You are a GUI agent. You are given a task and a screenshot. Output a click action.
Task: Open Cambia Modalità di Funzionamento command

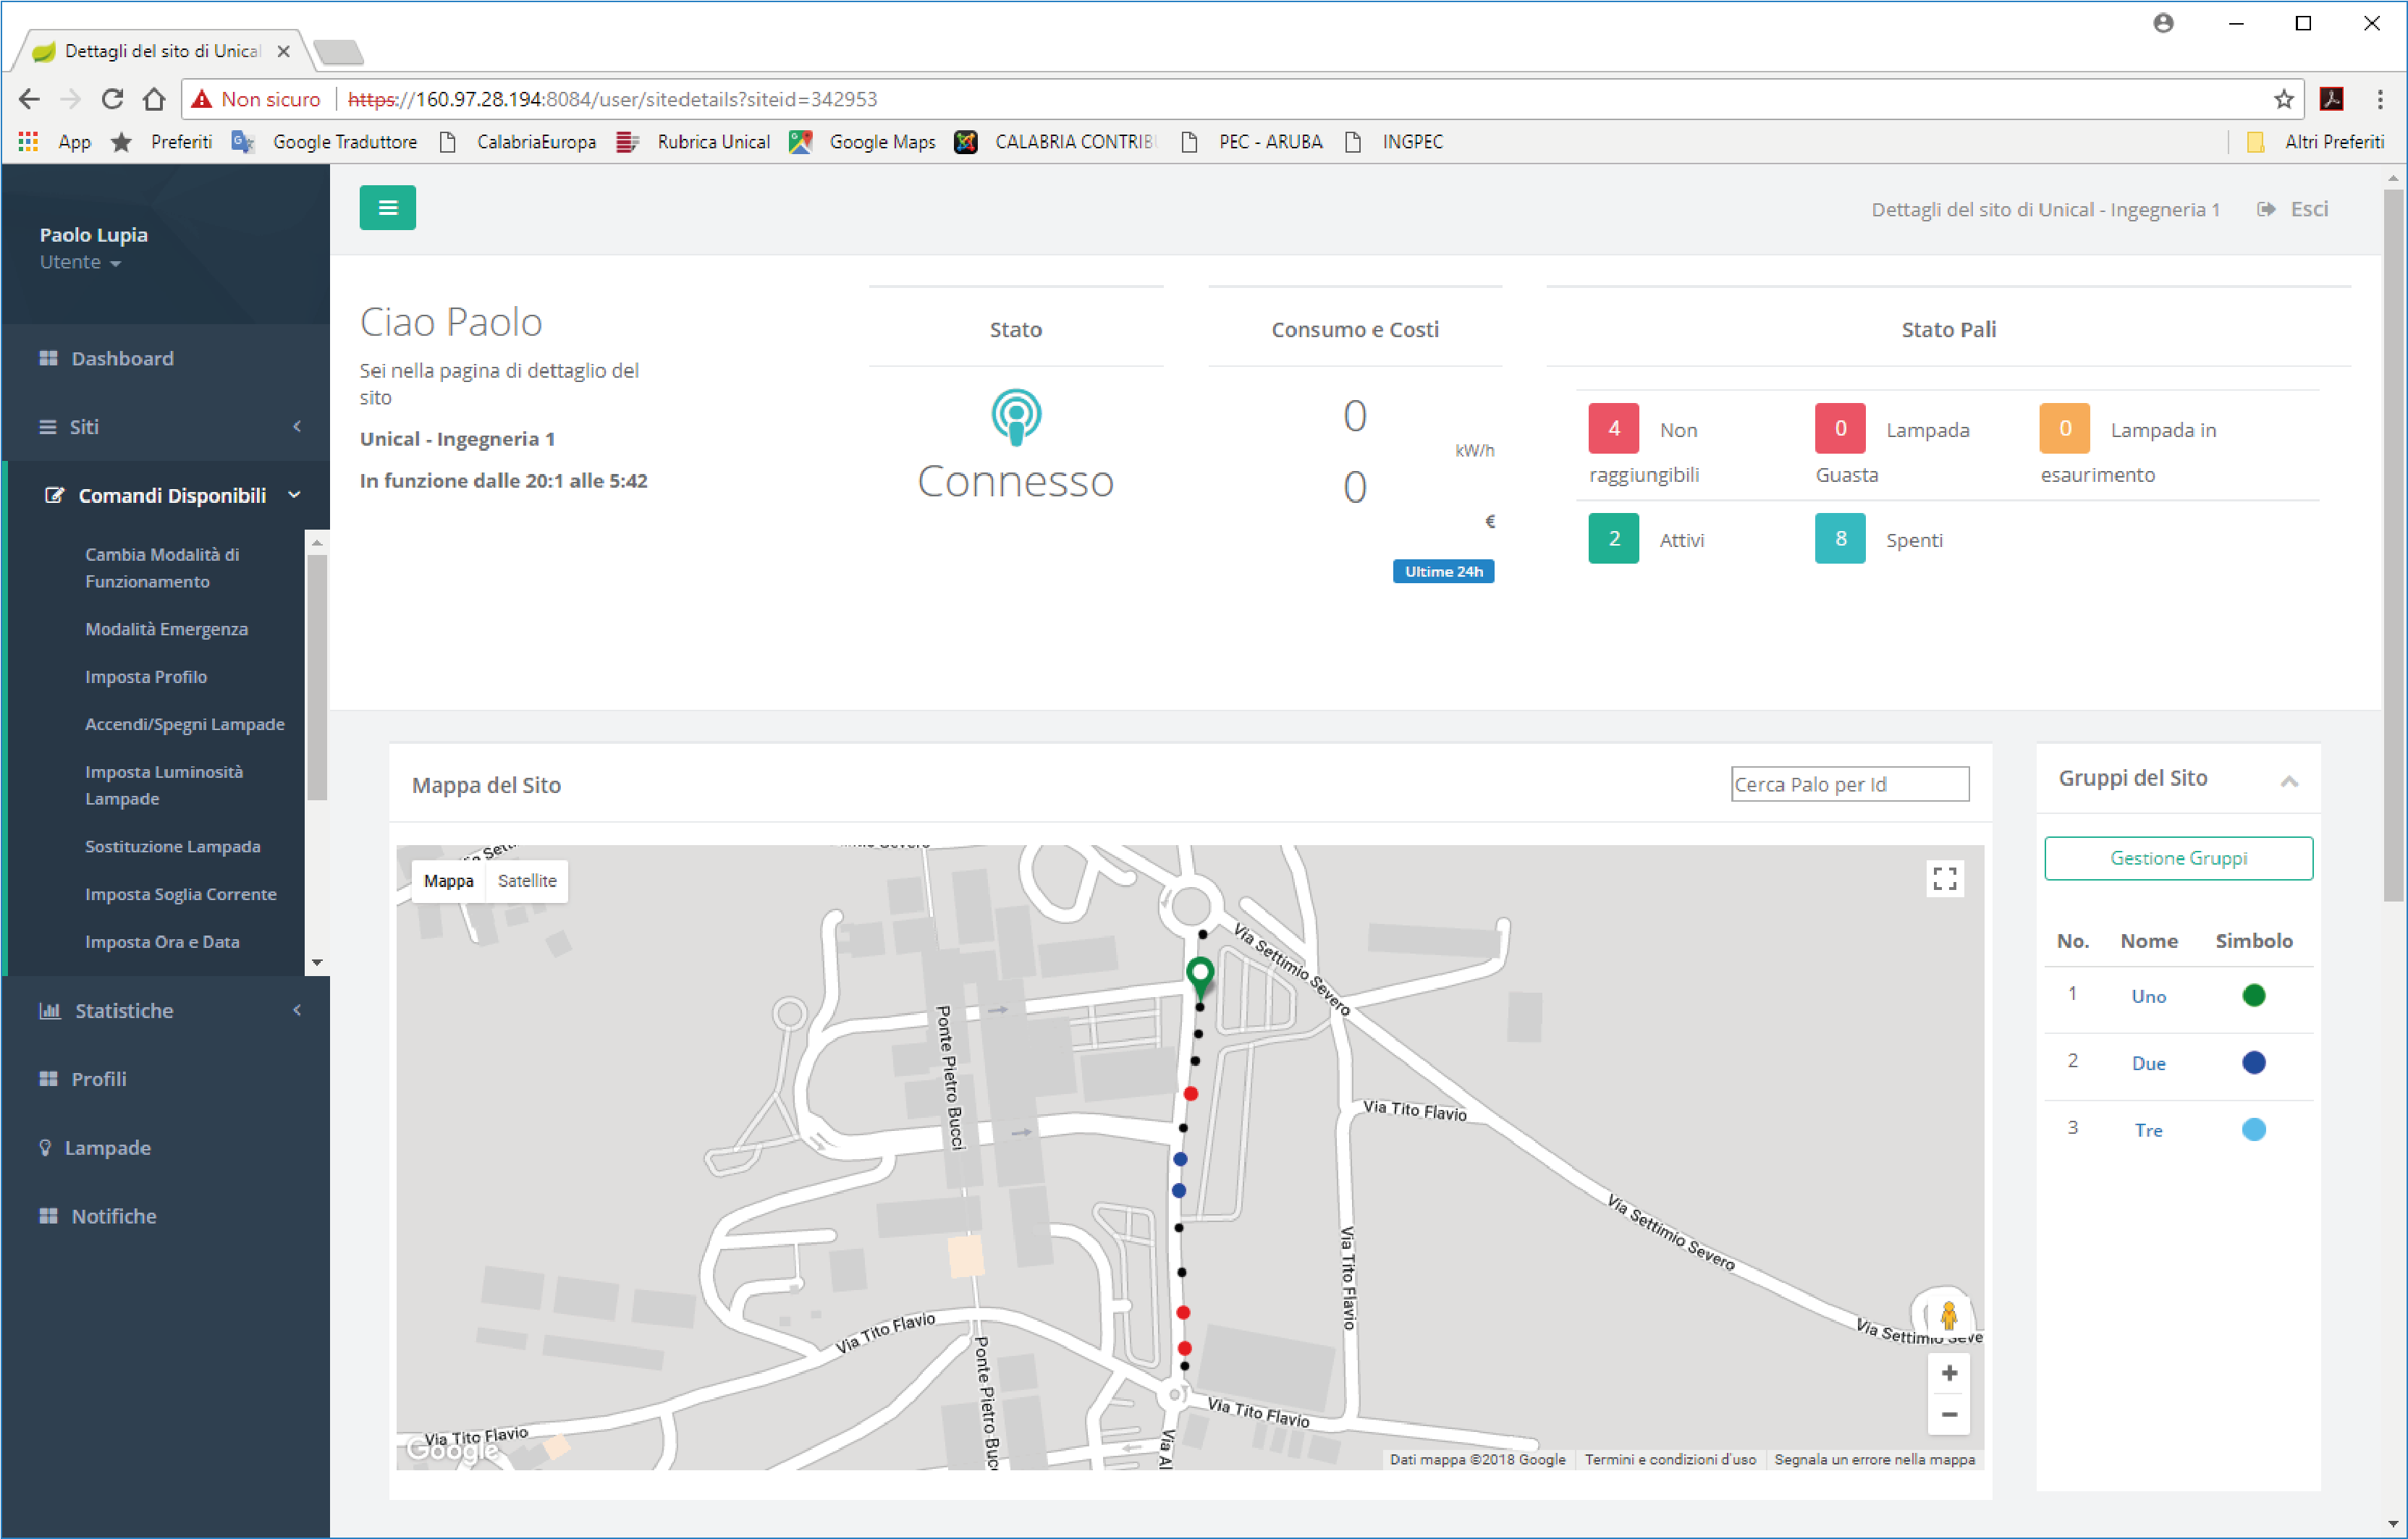tap(162, 568)
